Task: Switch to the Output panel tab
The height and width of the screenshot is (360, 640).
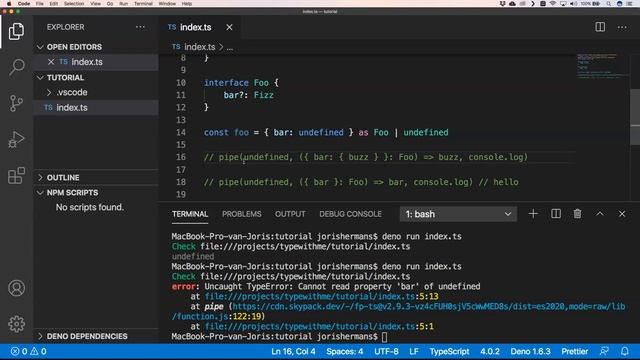Action: 290,214
